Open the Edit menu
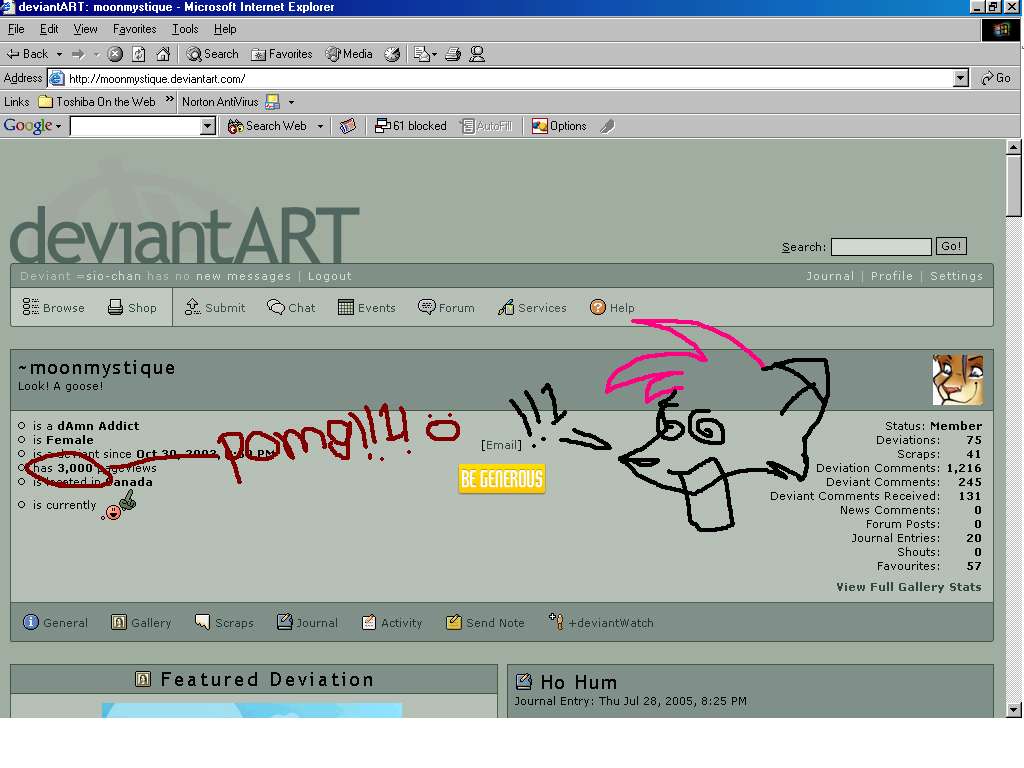The height and width of the screenshot is (768, 1024). pyautogui.click(x=49, y=29)
